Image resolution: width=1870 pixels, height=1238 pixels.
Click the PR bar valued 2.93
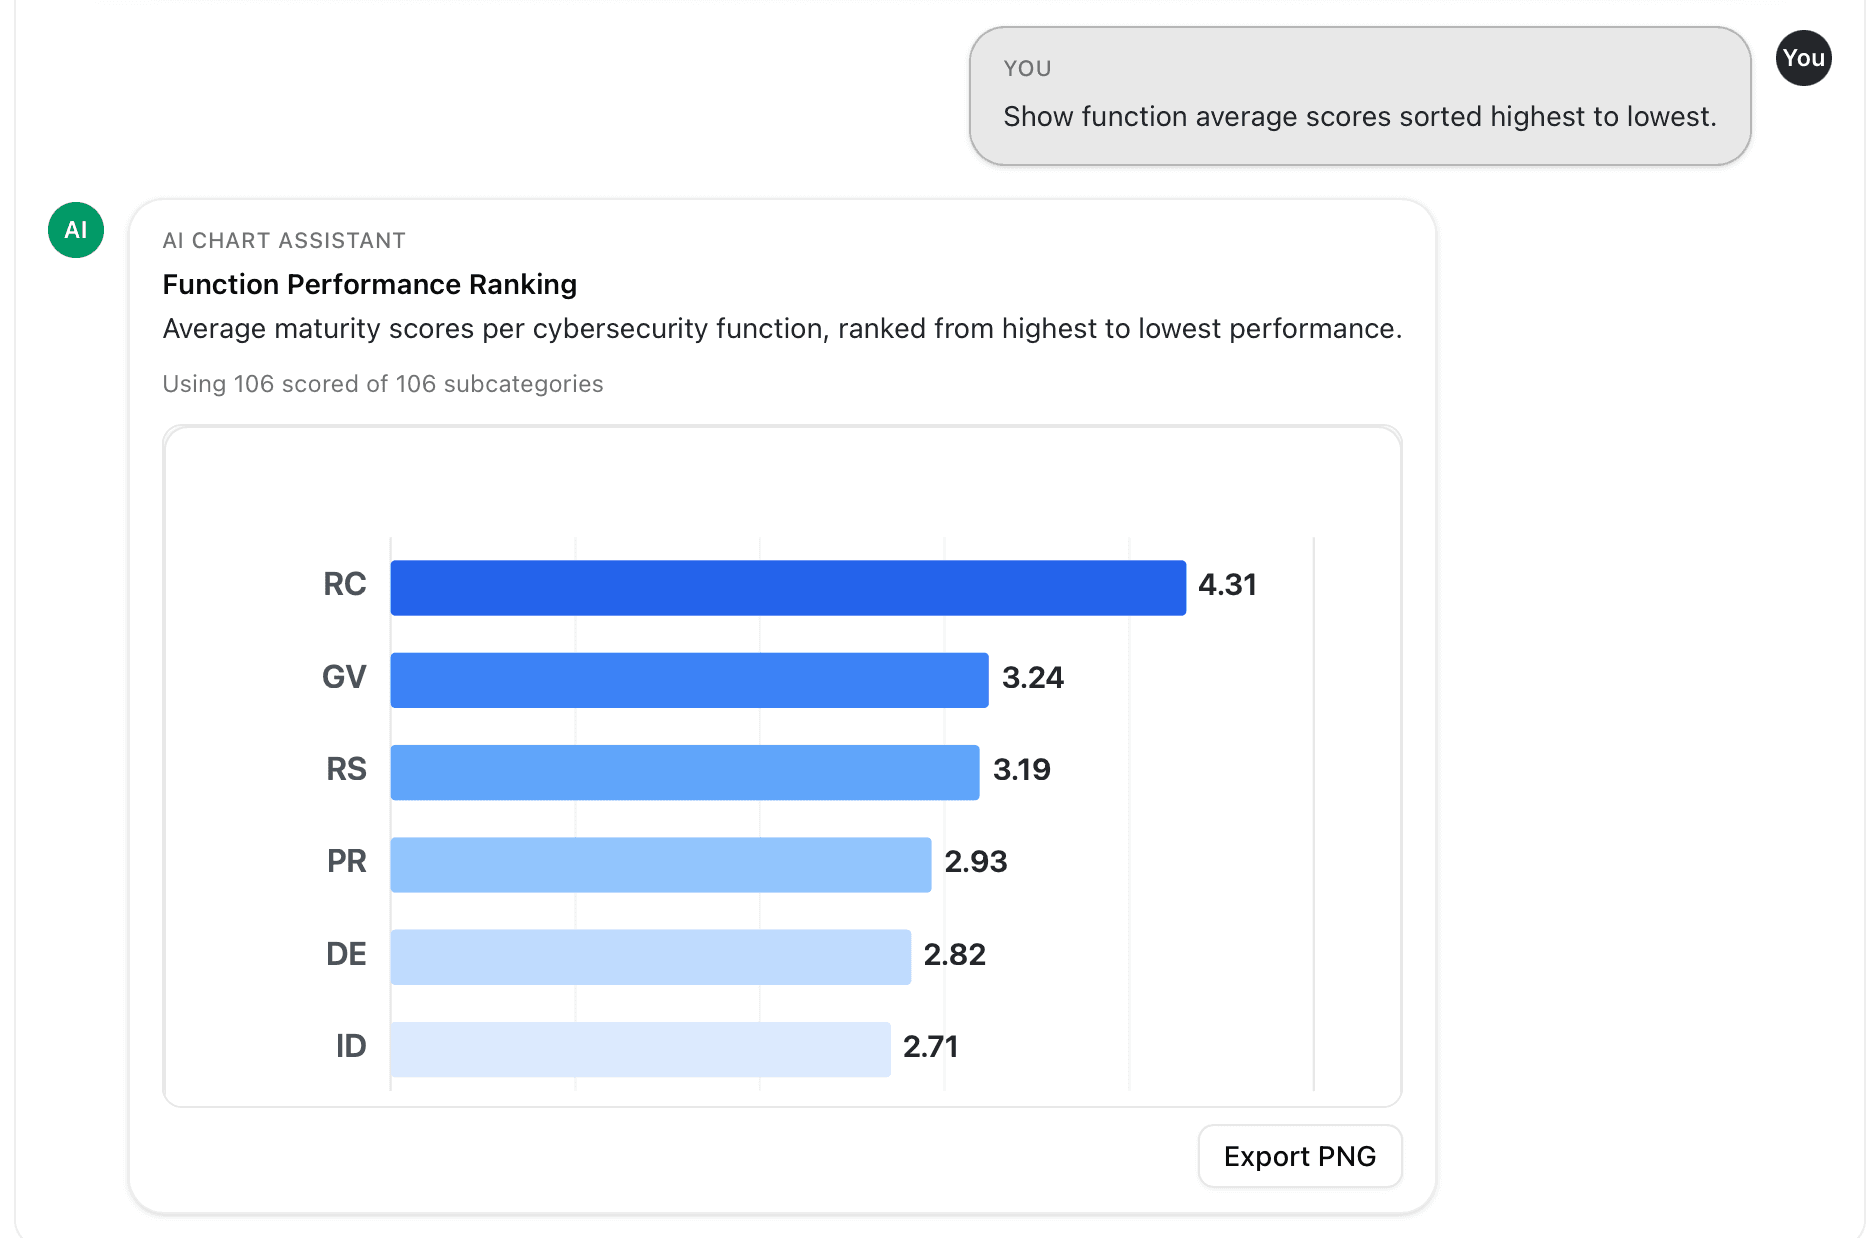tap(660, 864)
